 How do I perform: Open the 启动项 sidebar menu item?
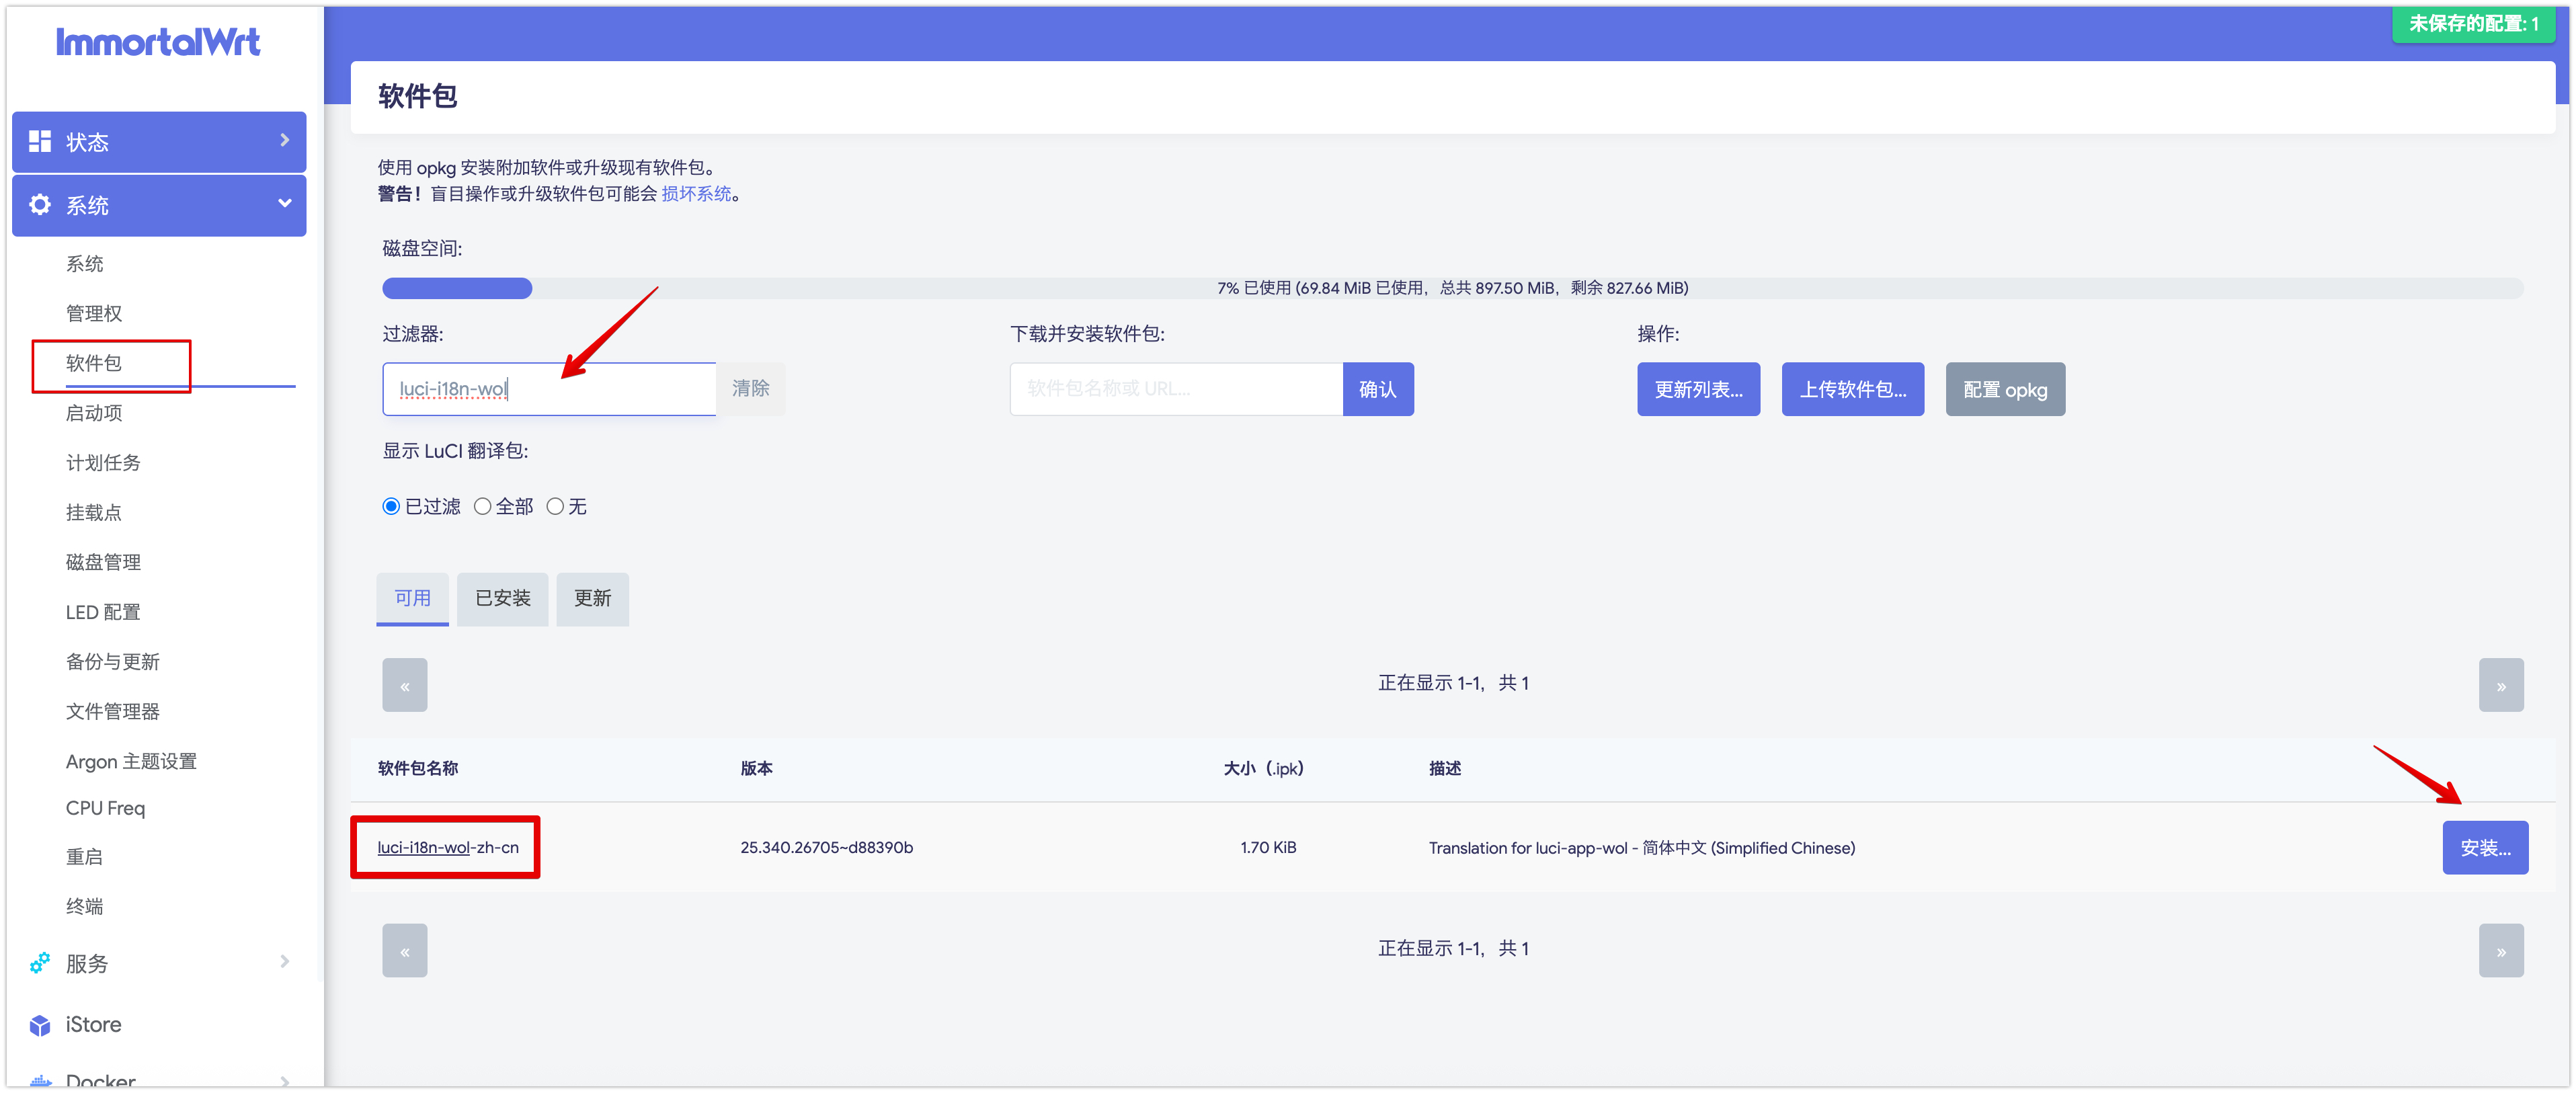[x=94, y=413]
